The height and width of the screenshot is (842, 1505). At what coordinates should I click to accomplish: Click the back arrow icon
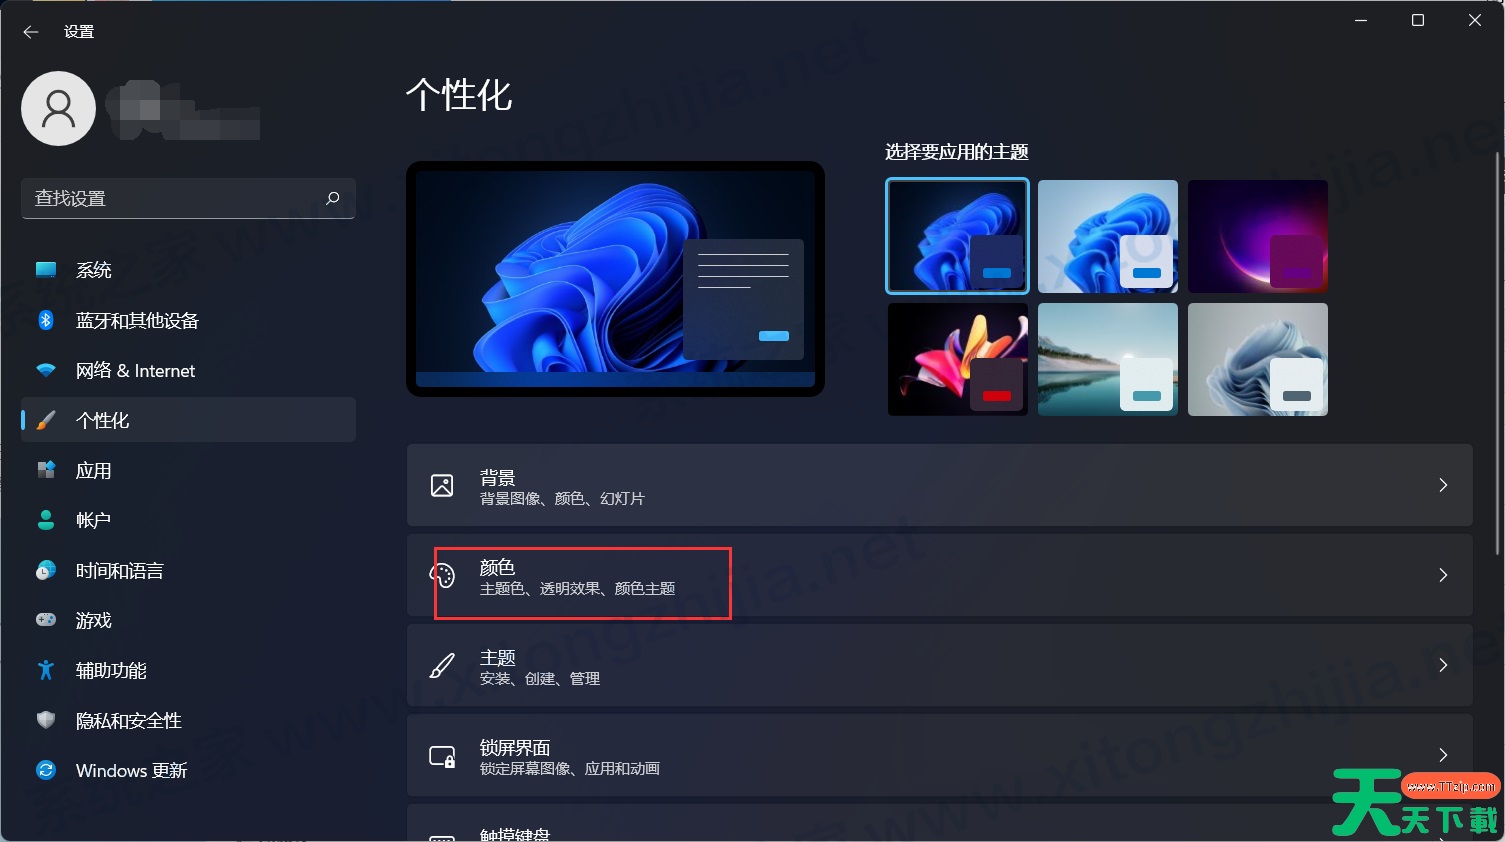[x=31, y=32]
